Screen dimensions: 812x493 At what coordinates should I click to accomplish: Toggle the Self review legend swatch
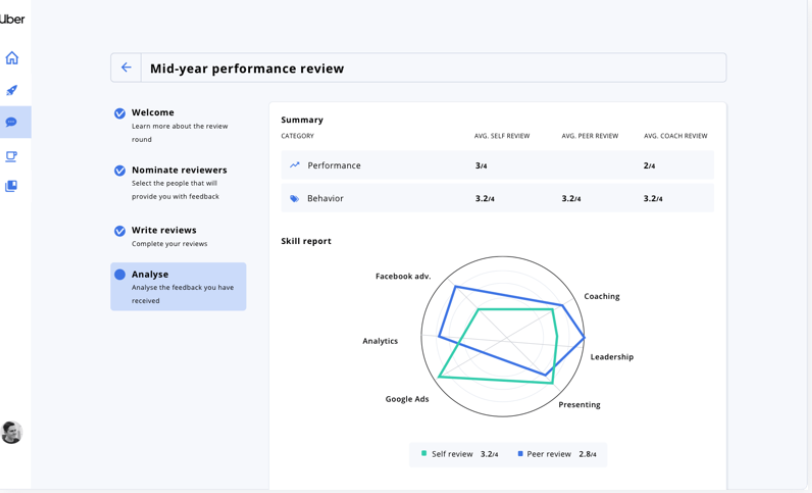pos(424,454)
